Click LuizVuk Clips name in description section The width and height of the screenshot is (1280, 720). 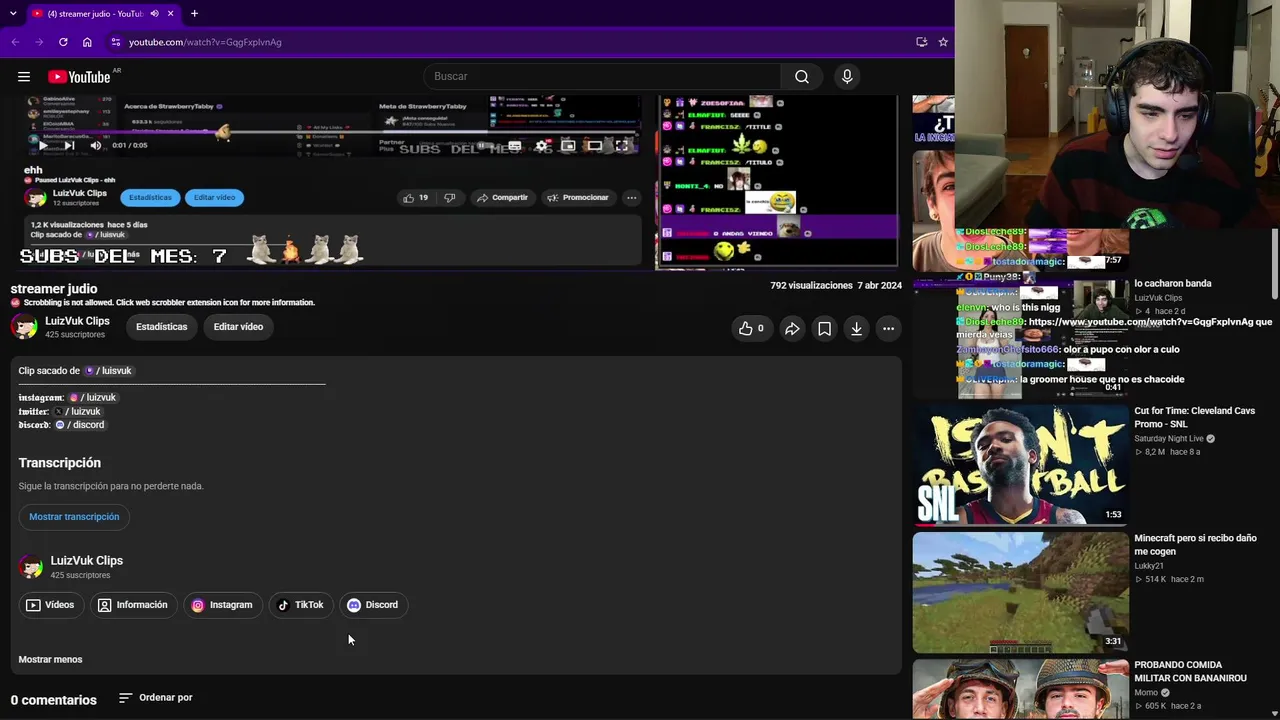(87, 561)
